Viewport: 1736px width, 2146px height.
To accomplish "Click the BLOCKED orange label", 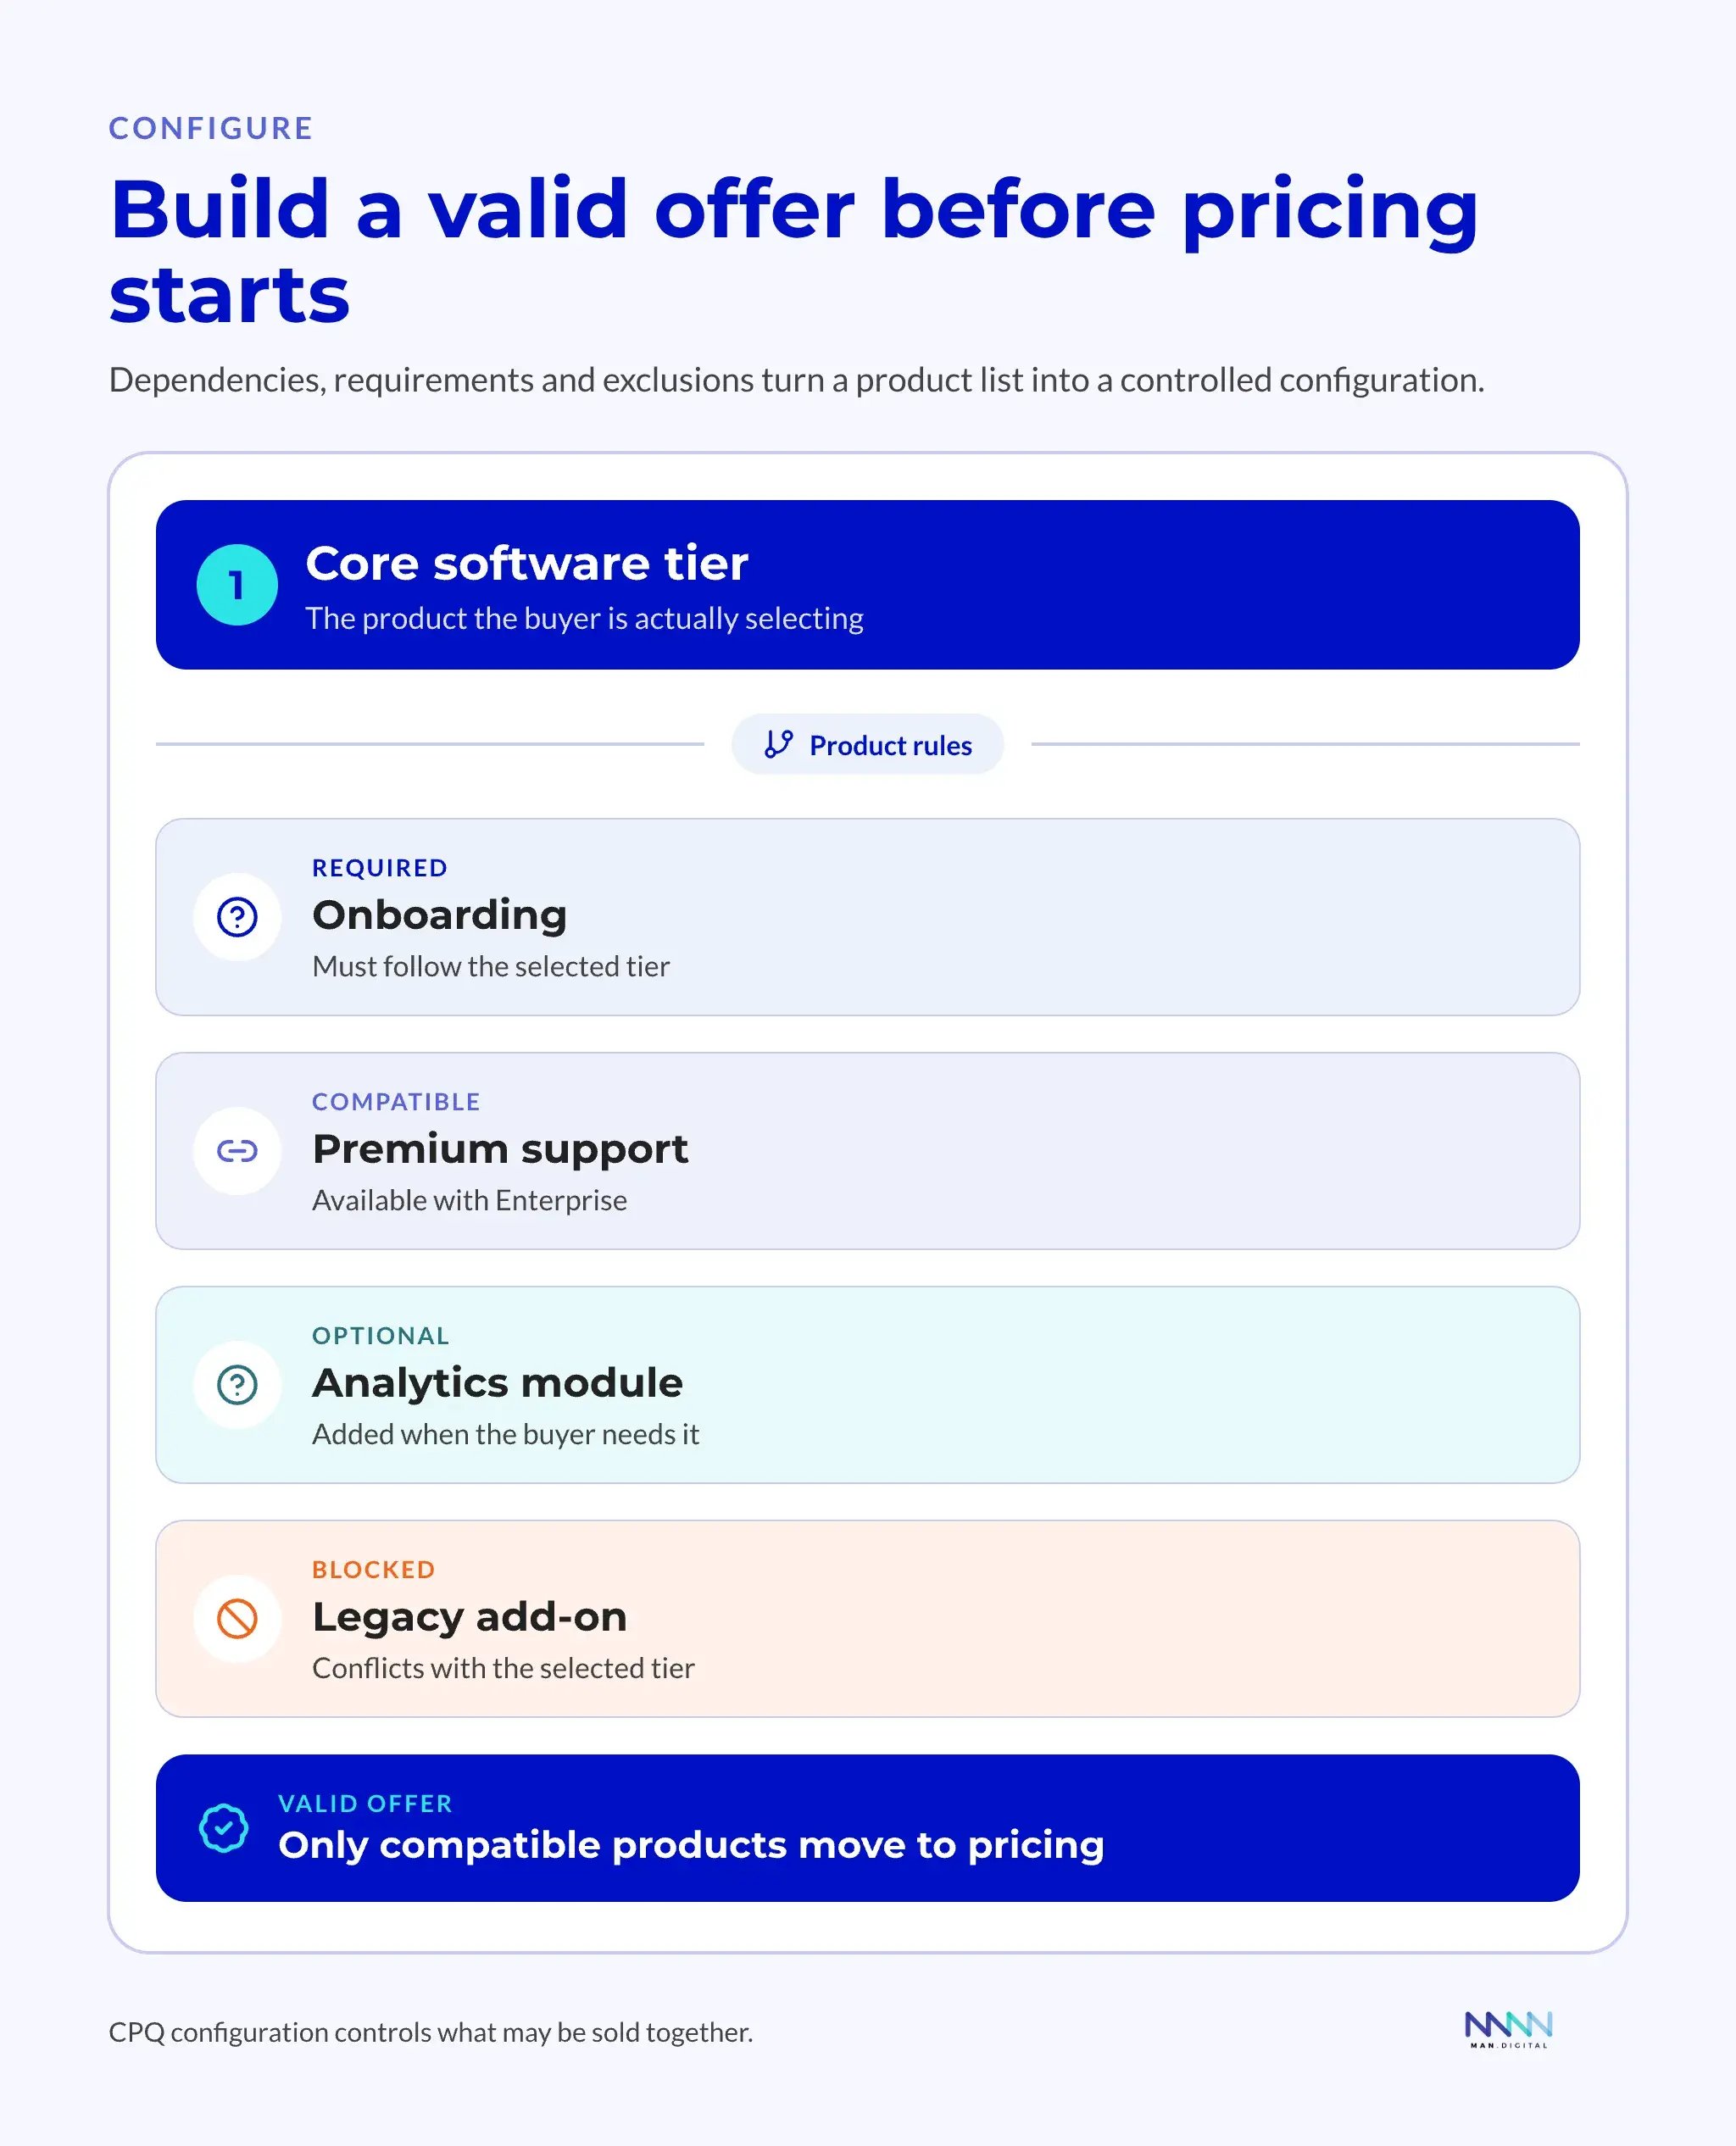I will point(373,1569).
